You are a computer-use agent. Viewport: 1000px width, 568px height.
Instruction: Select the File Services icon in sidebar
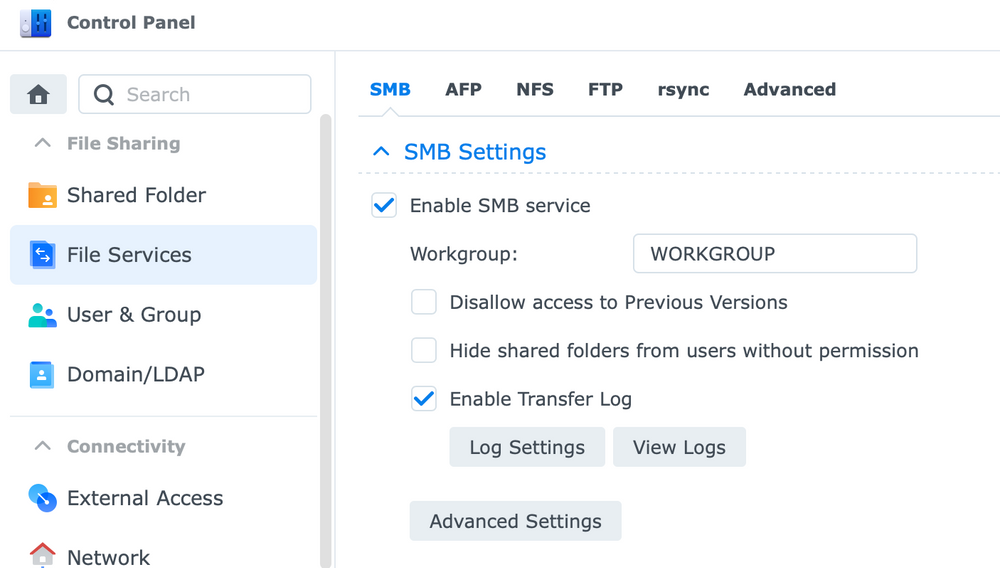pos(43,255)
